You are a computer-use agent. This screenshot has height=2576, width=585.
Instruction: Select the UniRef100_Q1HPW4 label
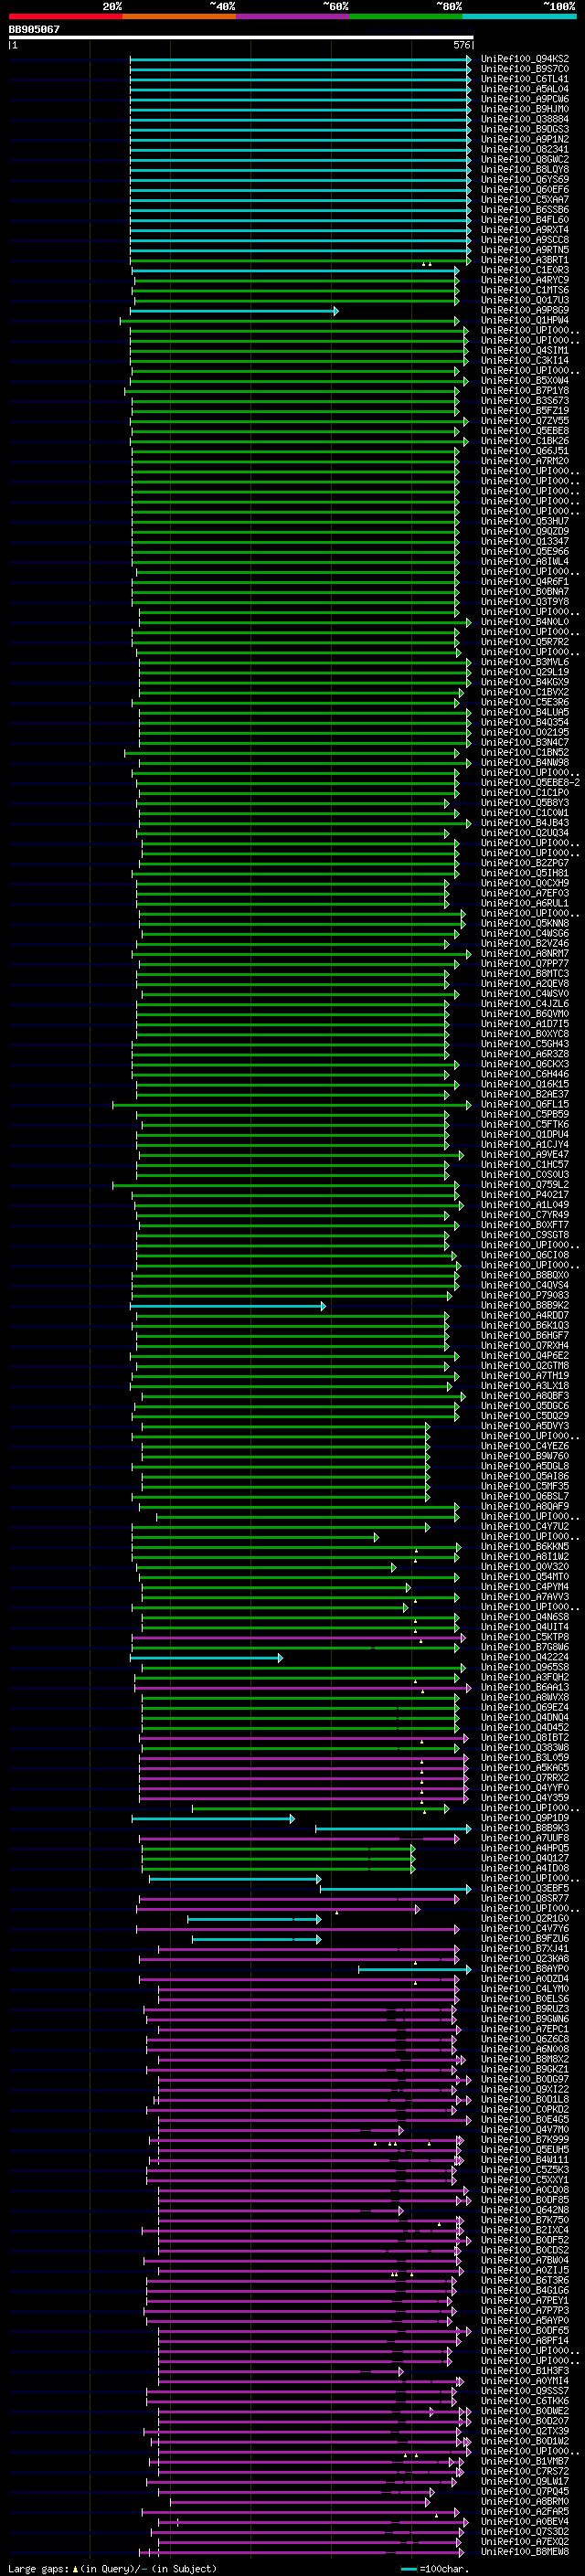[525, 320]
